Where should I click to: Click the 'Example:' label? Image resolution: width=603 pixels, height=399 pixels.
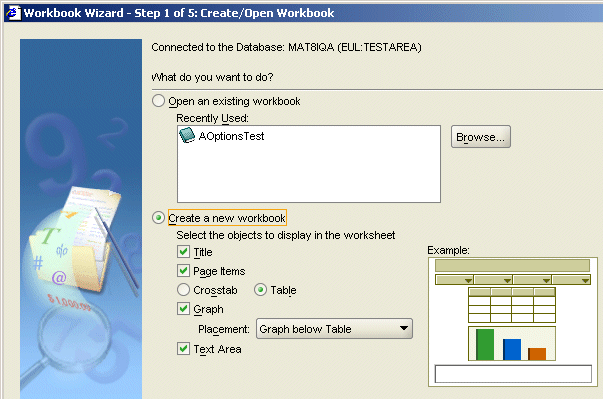click(448, 250)
